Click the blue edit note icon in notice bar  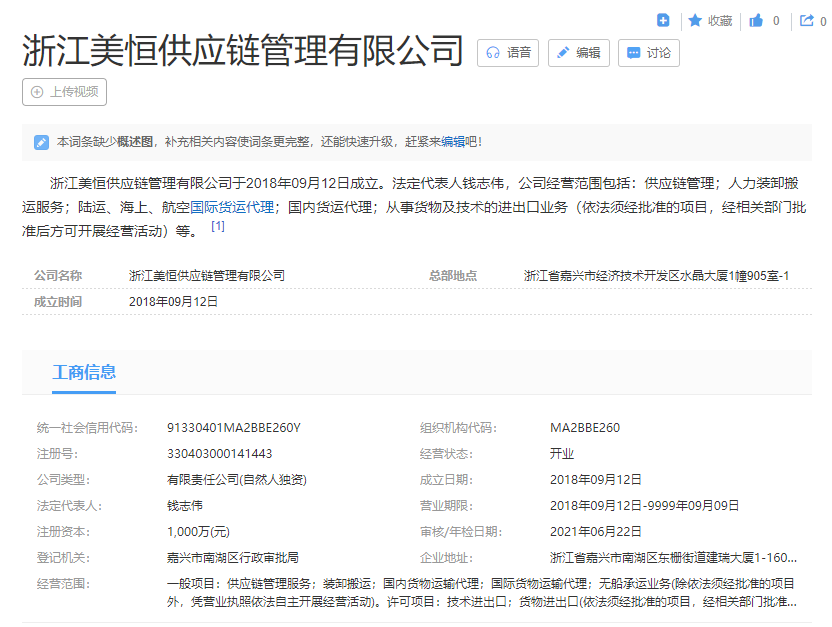[x=41, y=142]
